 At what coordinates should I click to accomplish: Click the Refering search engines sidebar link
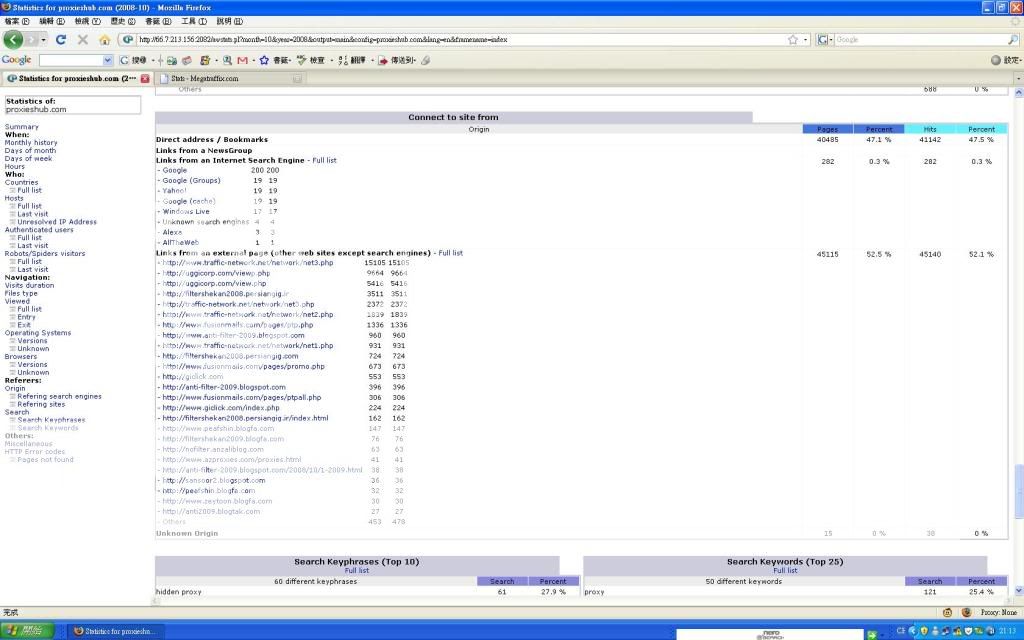click(x=59, y=397)
